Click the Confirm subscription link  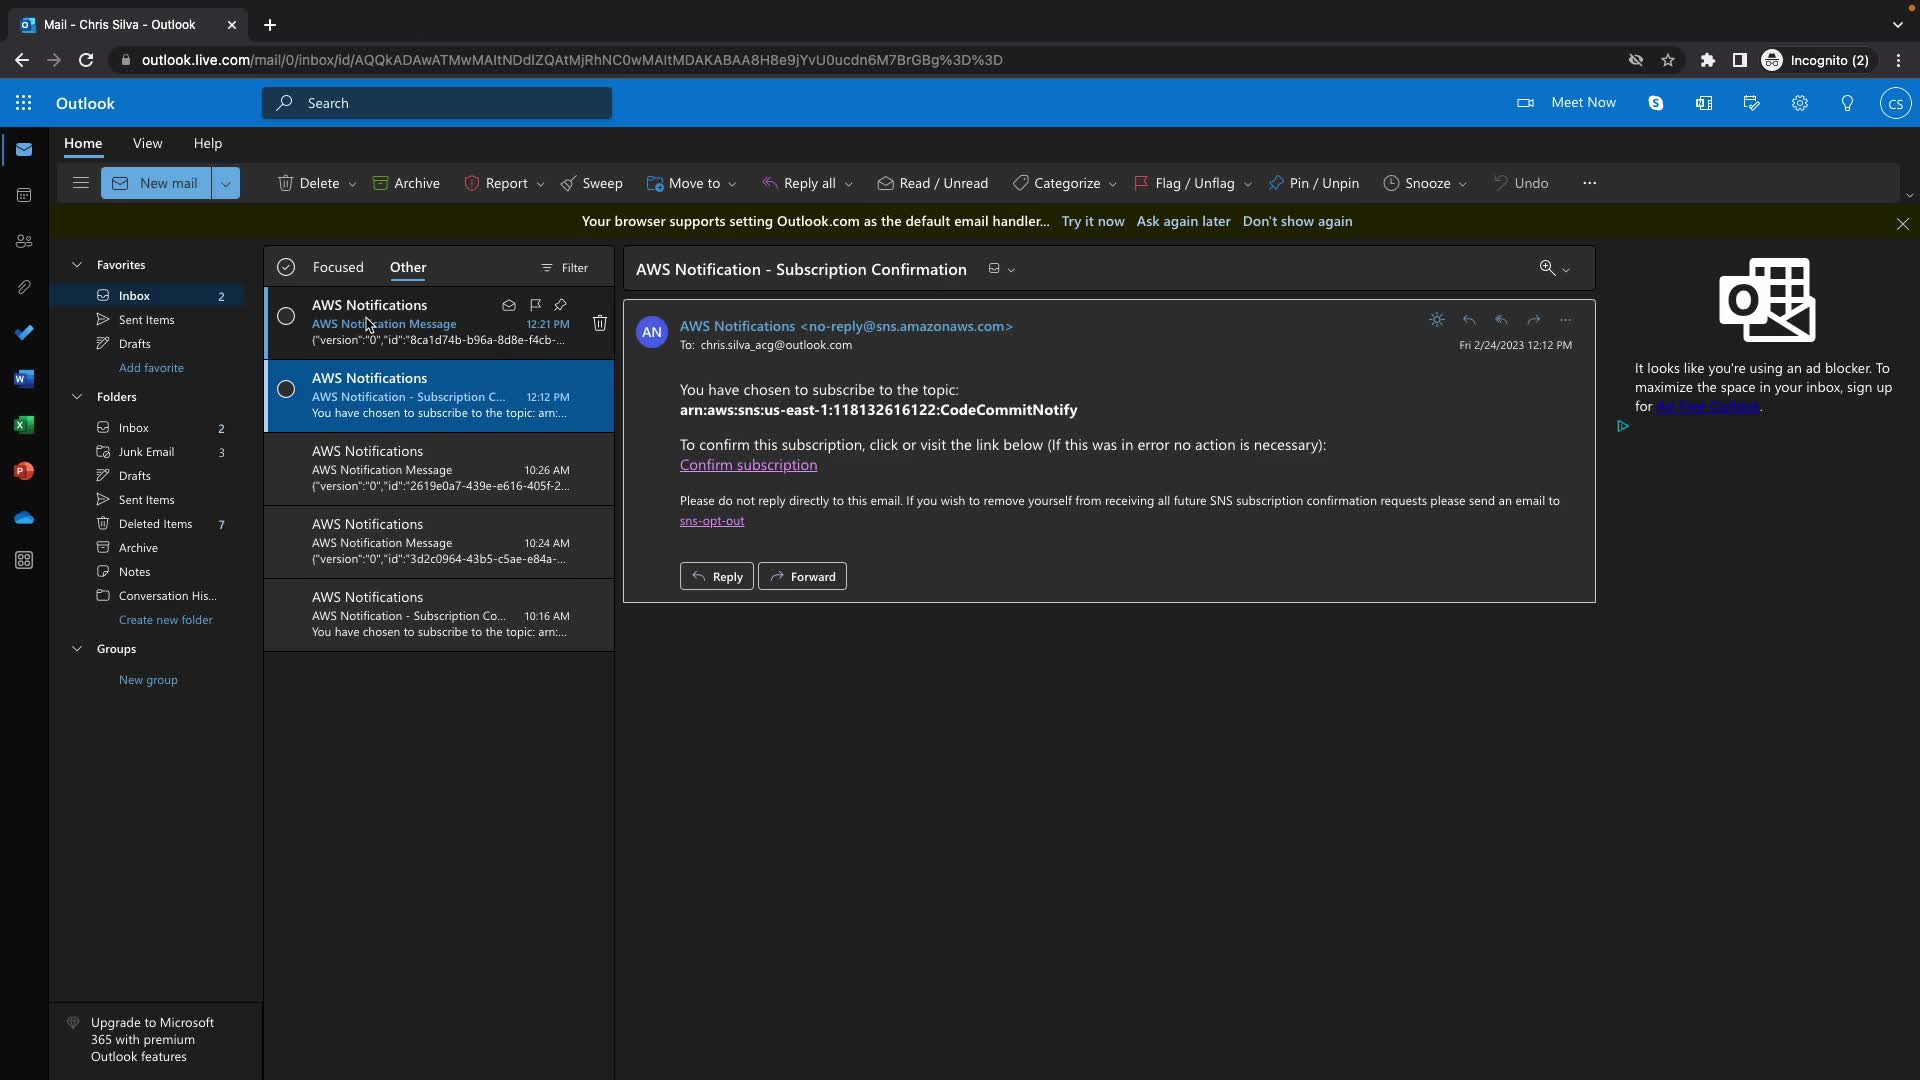(x=748, y=465)
